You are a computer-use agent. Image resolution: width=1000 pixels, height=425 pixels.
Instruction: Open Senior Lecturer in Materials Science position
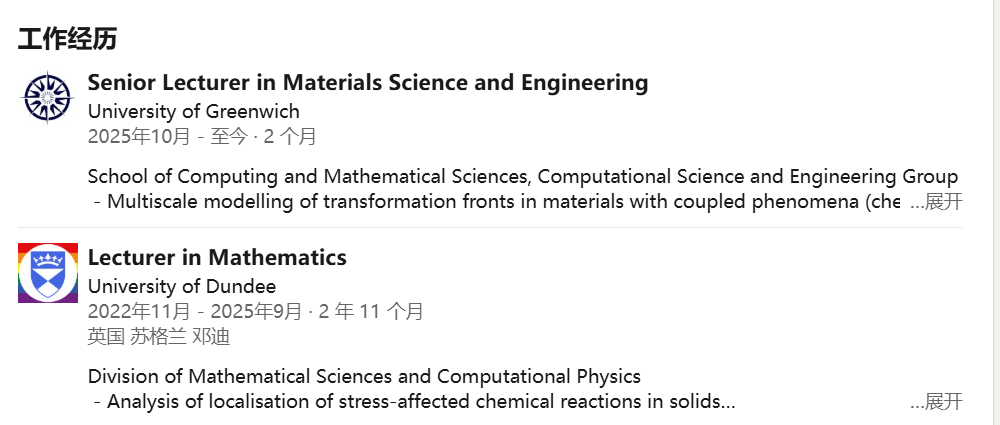coord(367,82)
